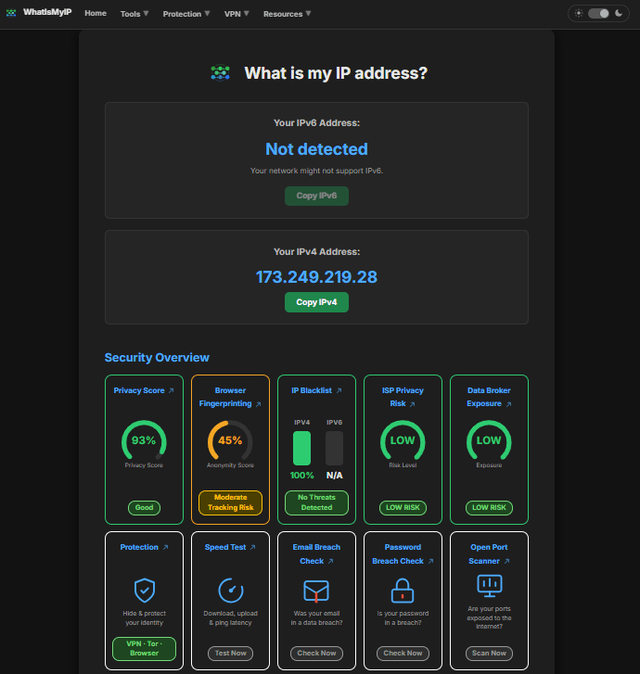The image size is (640, 674).
Task: Open the Open Port Scanner arrow icon
Action: pos(507,561)
